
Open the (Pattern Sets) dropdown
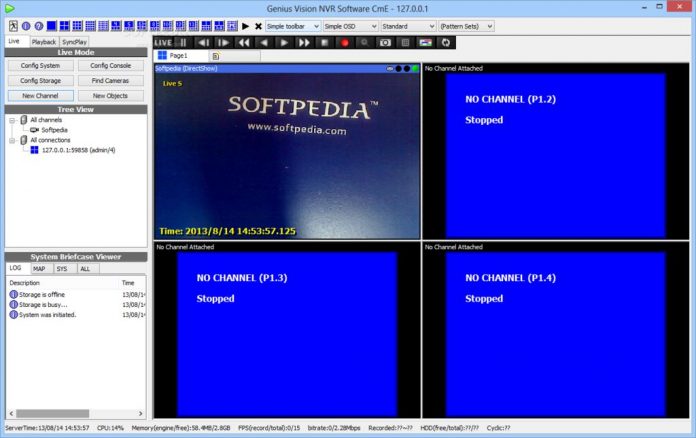coord(466,26)
